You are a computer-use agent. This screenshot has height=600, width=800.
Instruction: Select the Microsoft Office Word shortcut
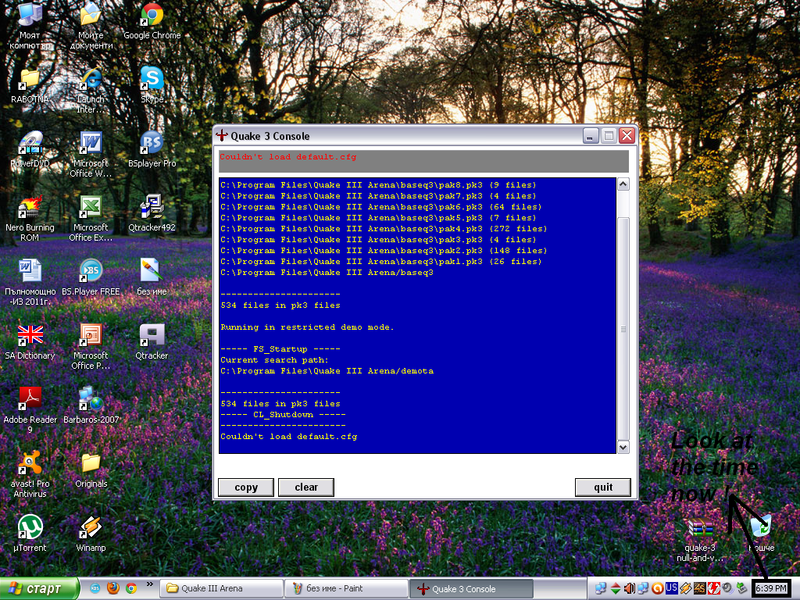click(x=91, y=154)
